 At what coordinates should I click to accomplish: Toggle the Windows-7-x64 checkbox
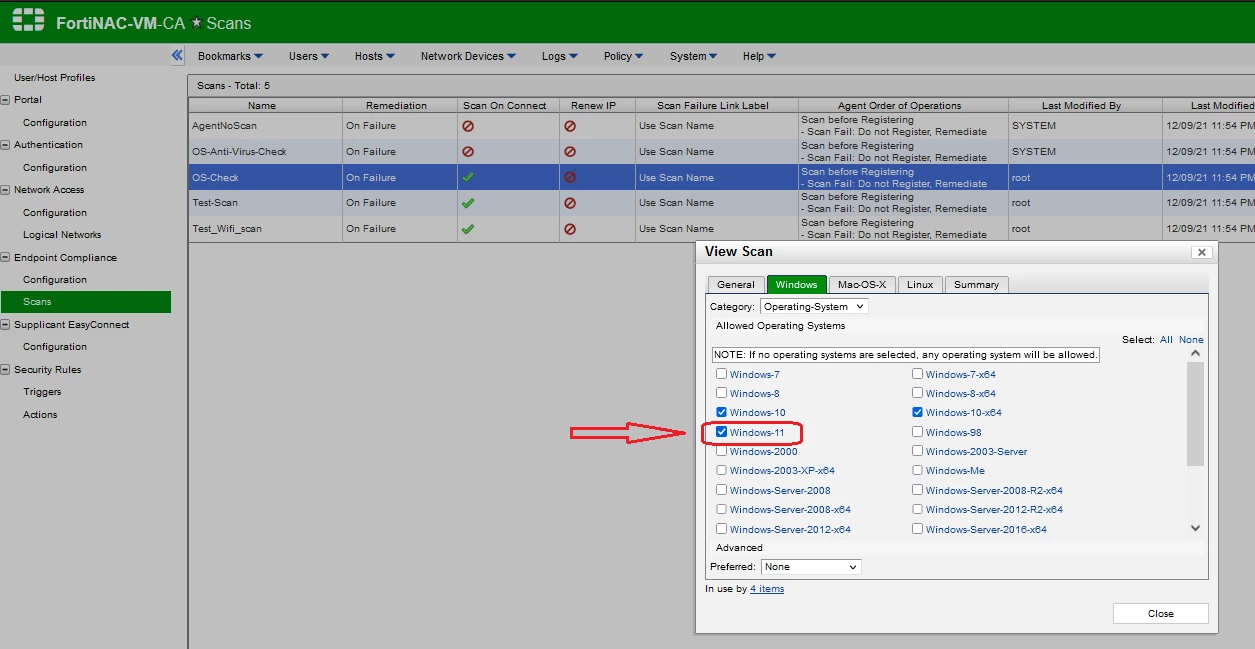(x=918, y=374)
